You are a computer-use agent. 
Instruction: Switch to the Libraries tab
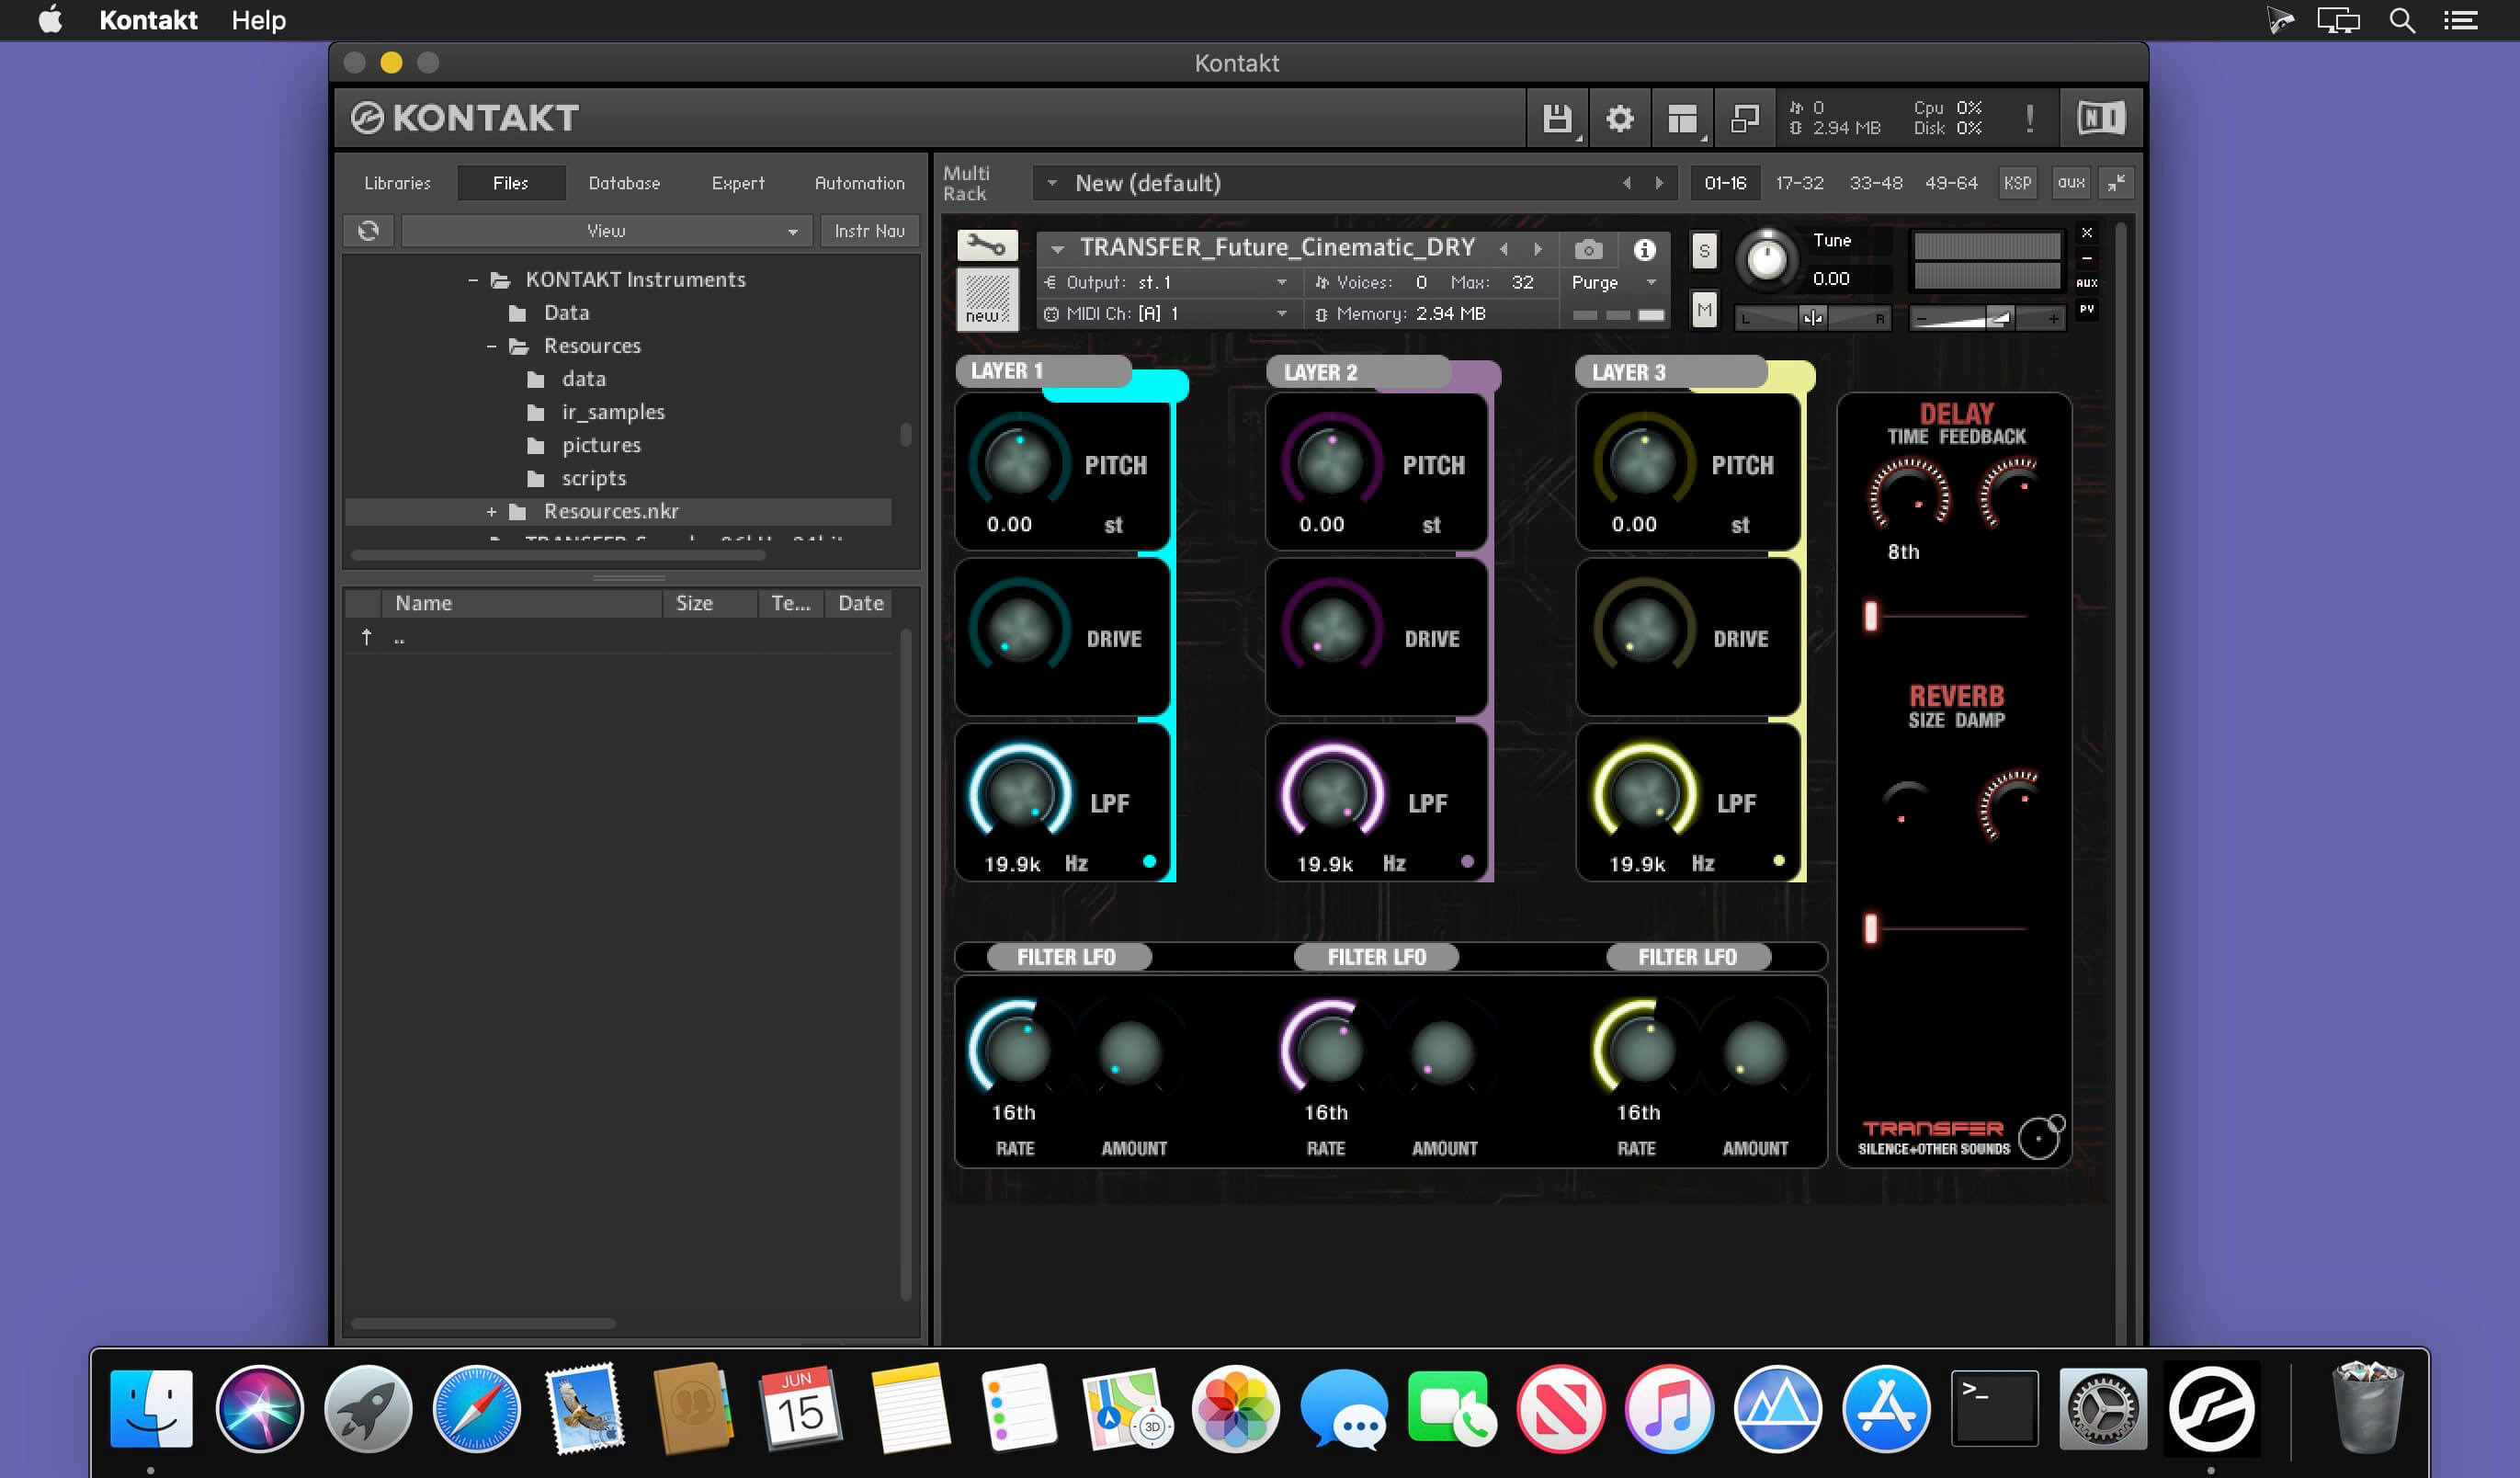(x=397, y=183)
